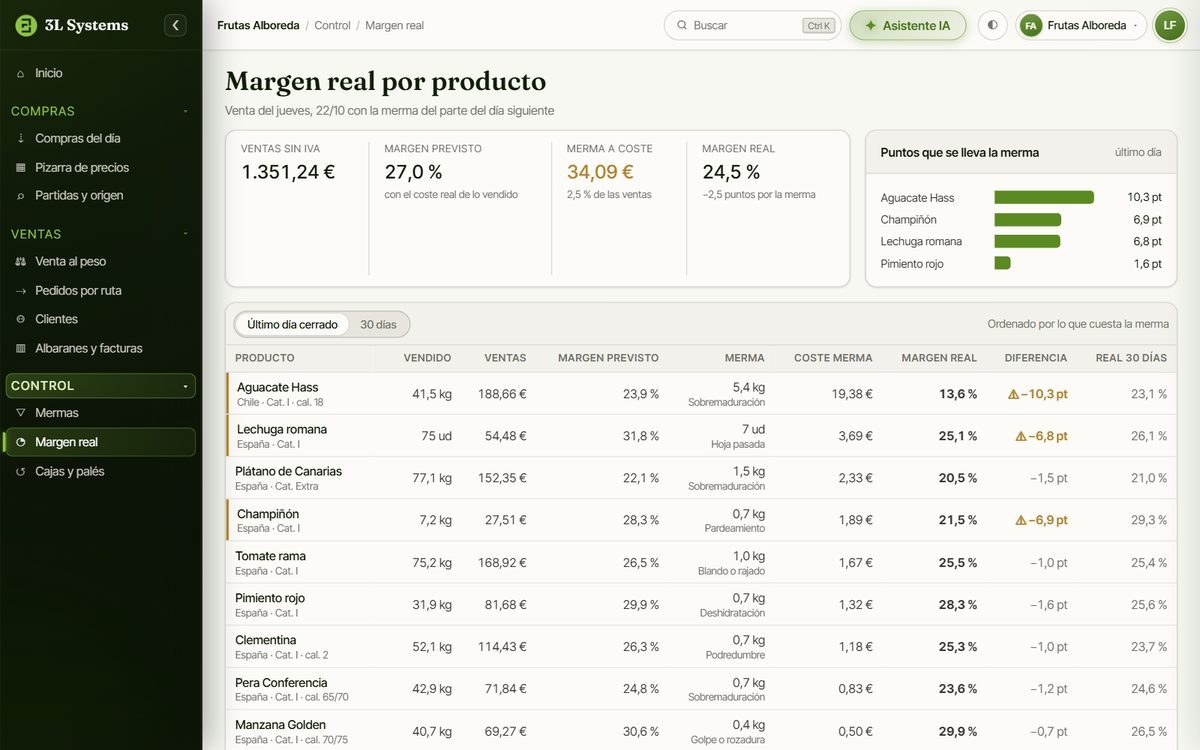Click the Buscar search field
This screenshot has width=1200, height=750.
click(752, 25)
